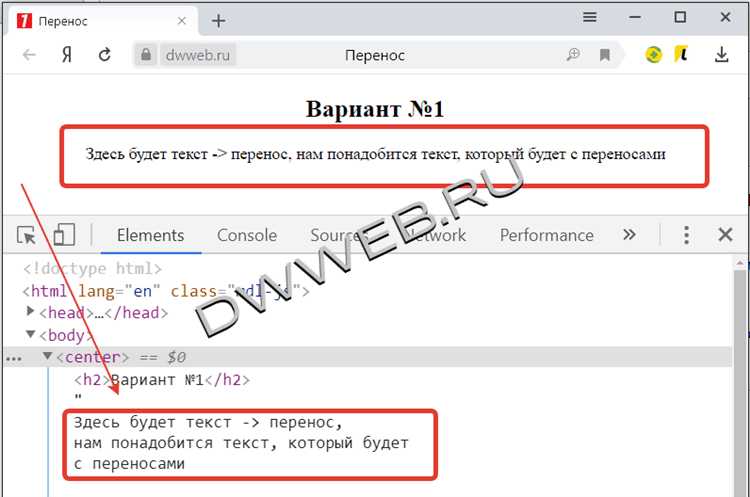750x497 pixels.
Task: Select the center element row
Action: [368, 357]
